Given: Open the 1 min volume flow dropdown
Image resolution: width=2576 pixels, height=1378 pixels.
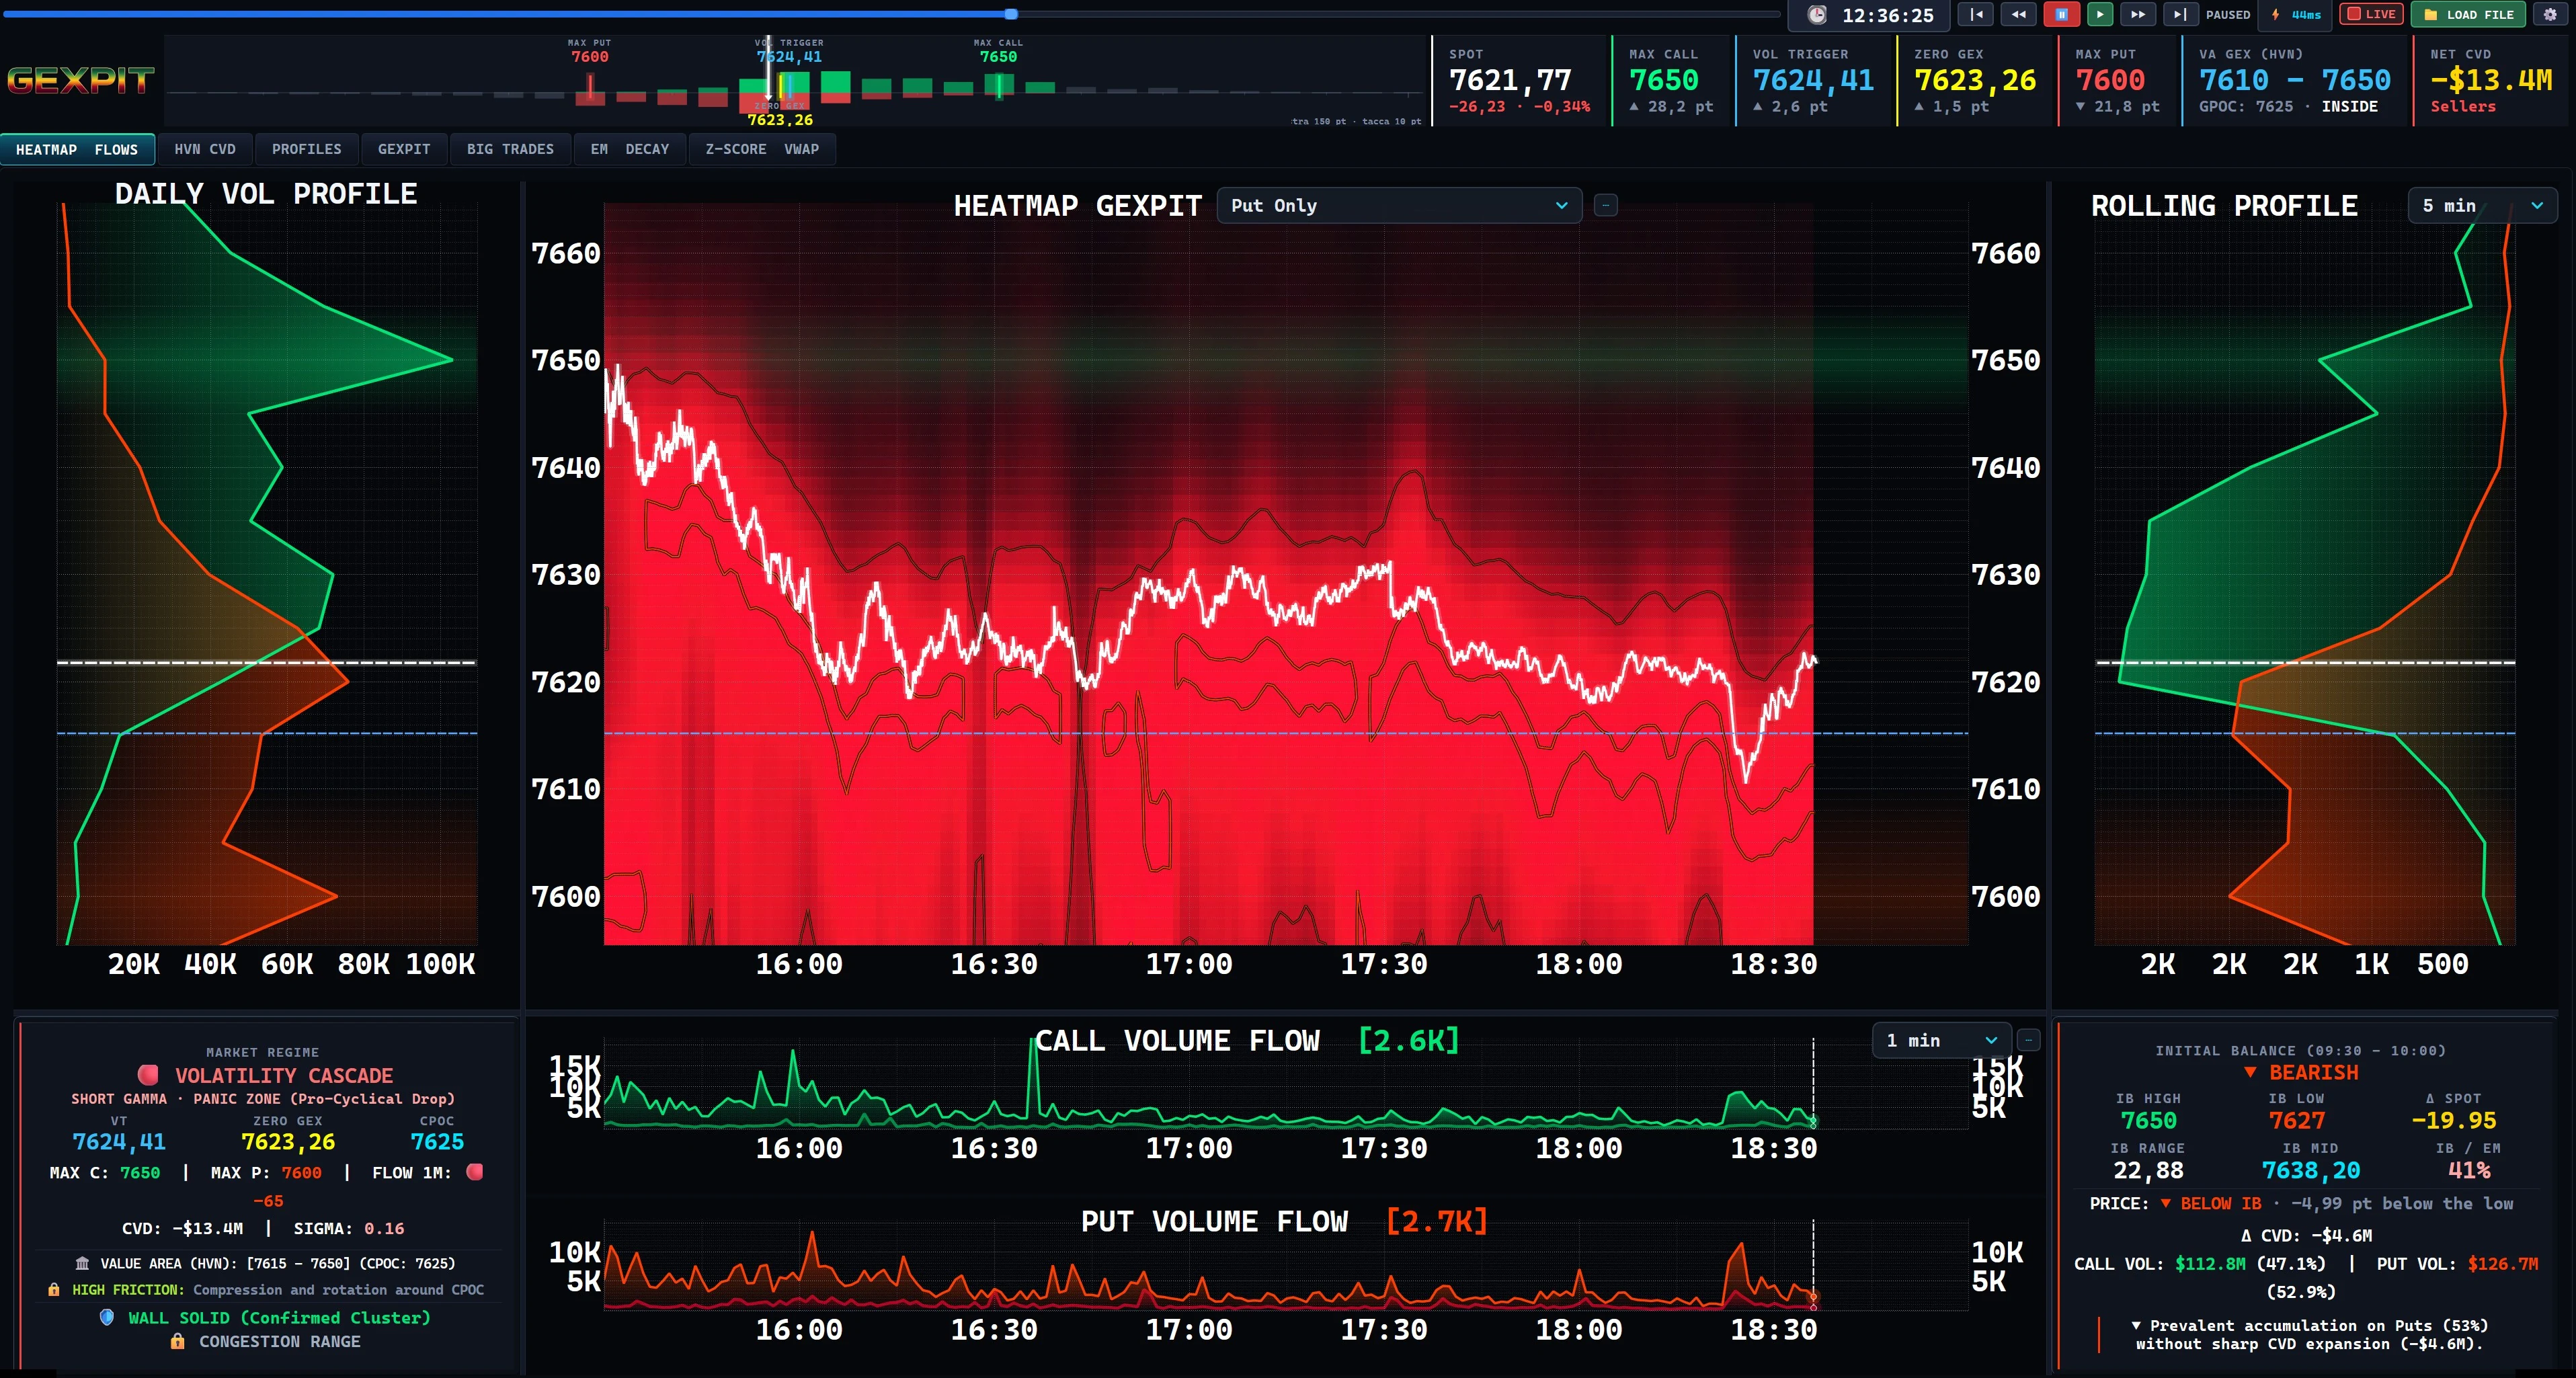Looking at the screenshot, I should [1941, 1040].
